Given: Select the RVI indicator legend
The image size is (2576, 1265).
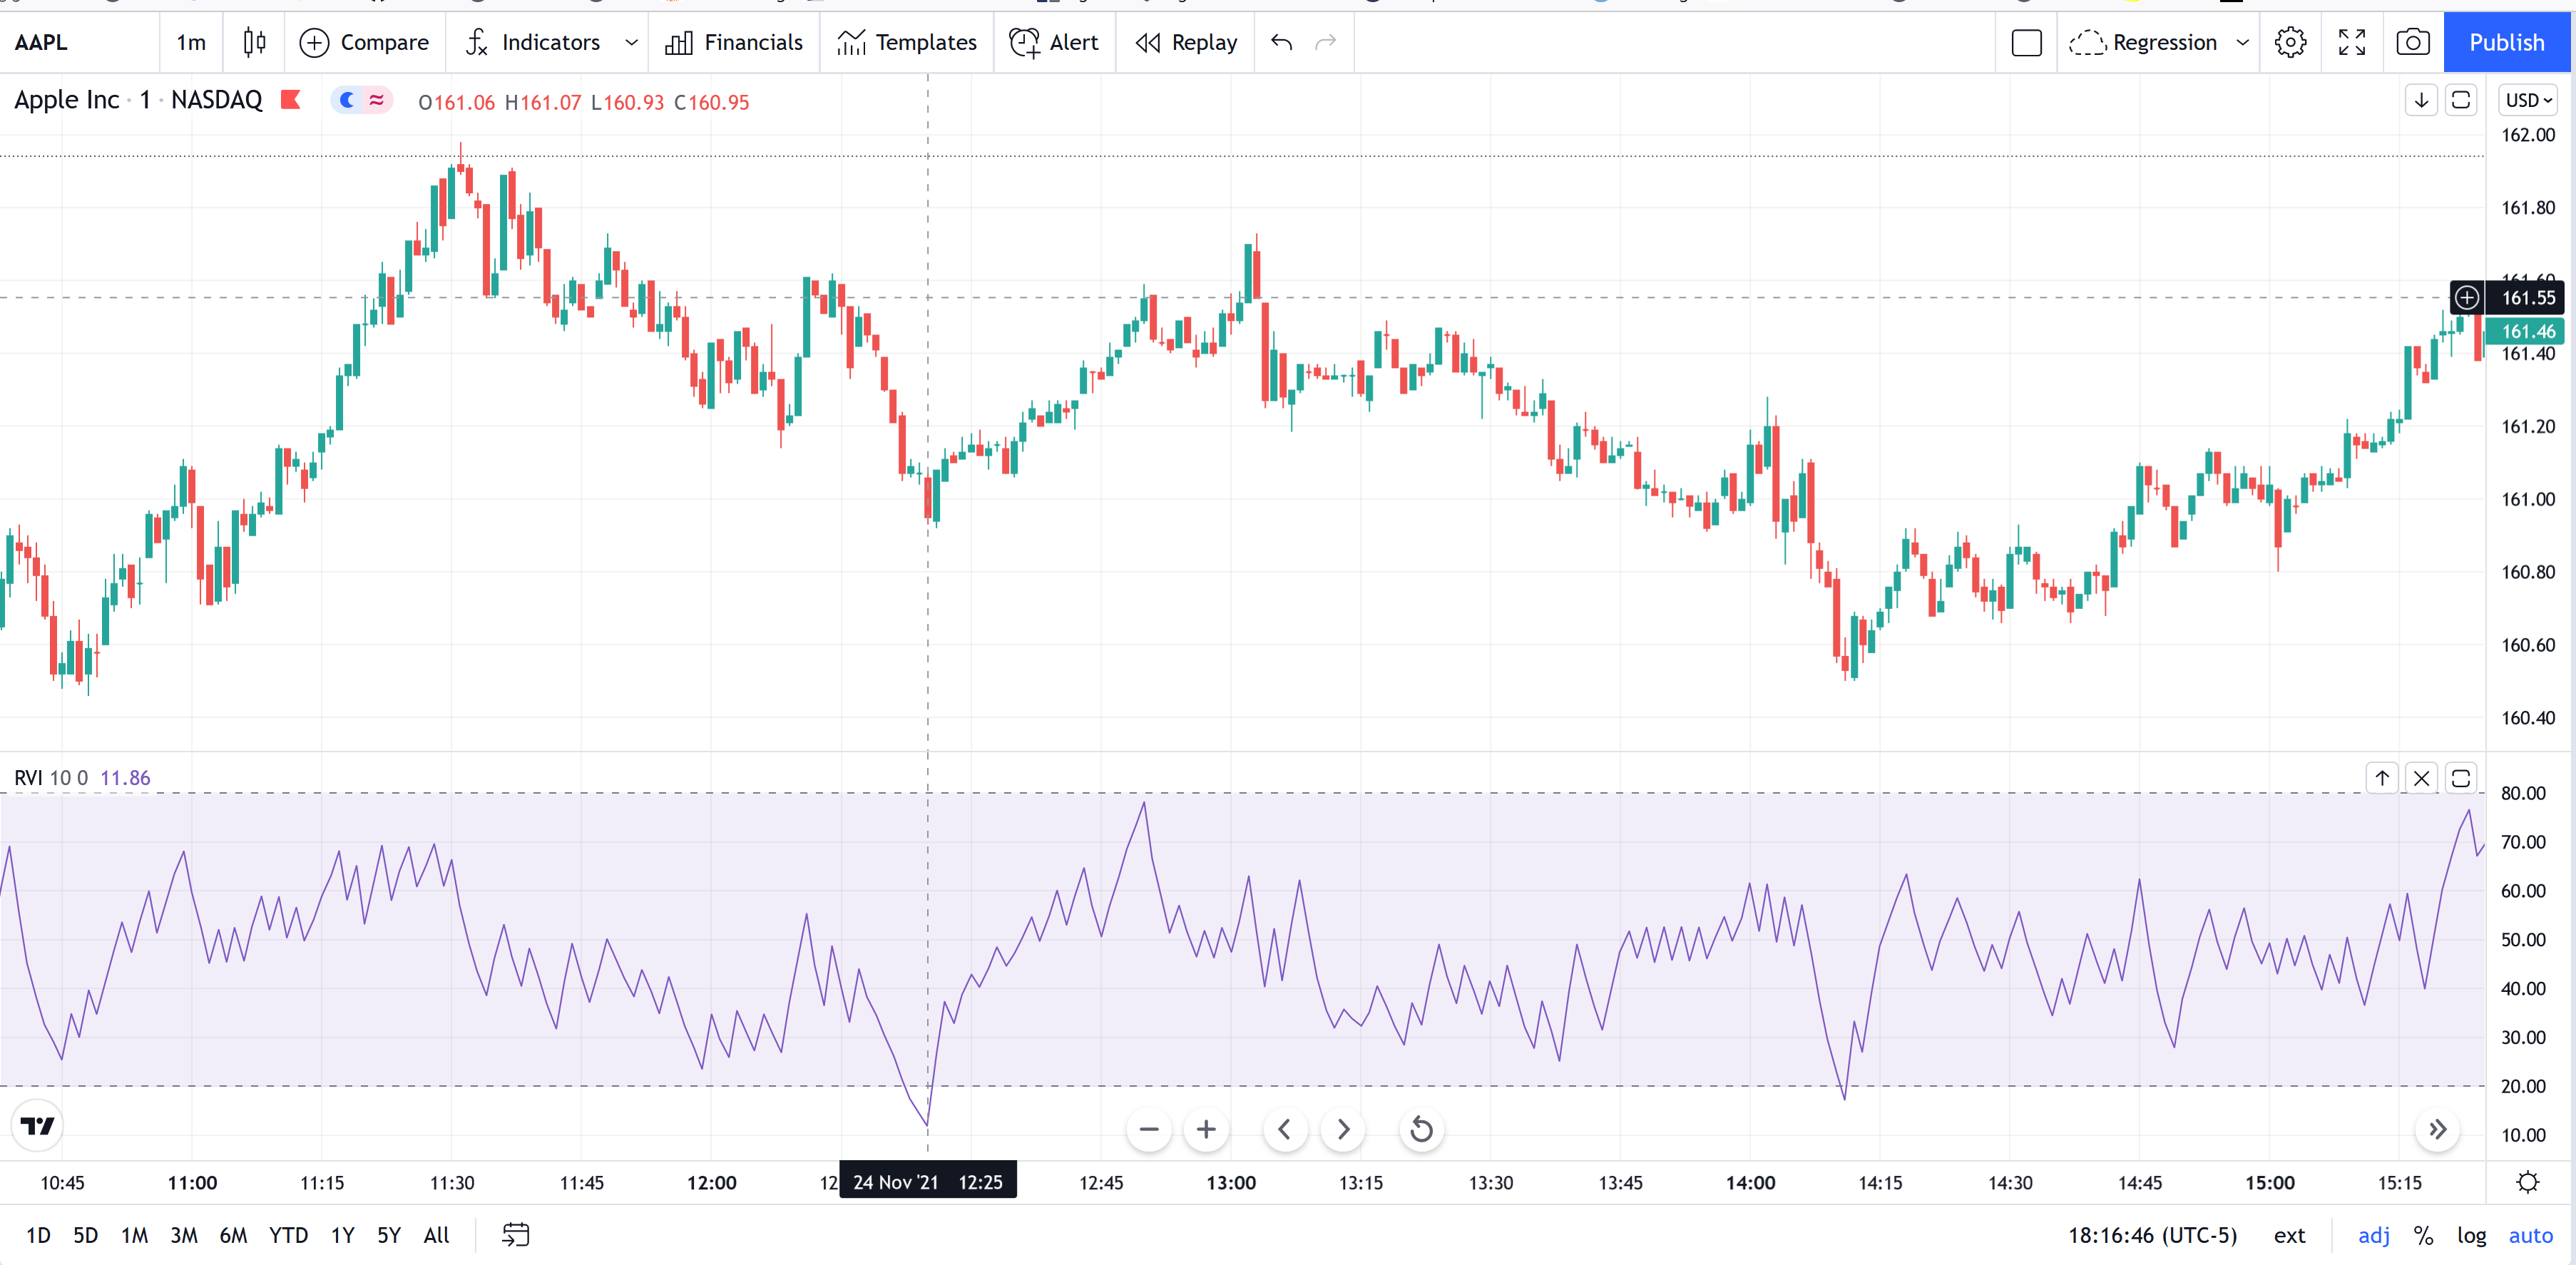Looking at the screenshot, I should tap(82, 777).
